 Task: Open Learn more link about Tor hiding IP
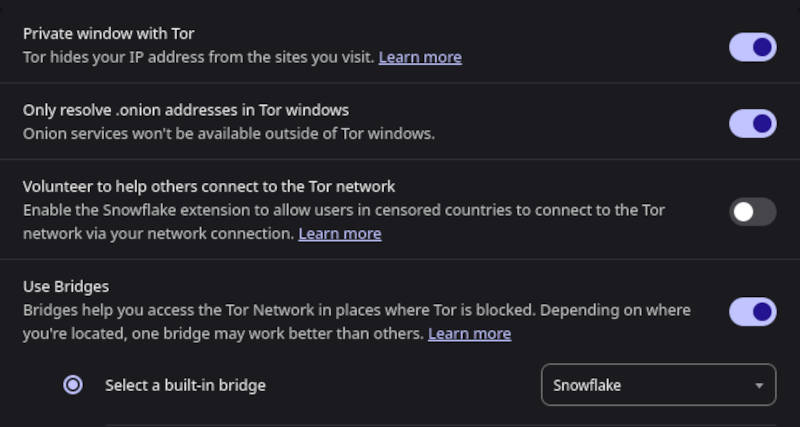point(420,57)
